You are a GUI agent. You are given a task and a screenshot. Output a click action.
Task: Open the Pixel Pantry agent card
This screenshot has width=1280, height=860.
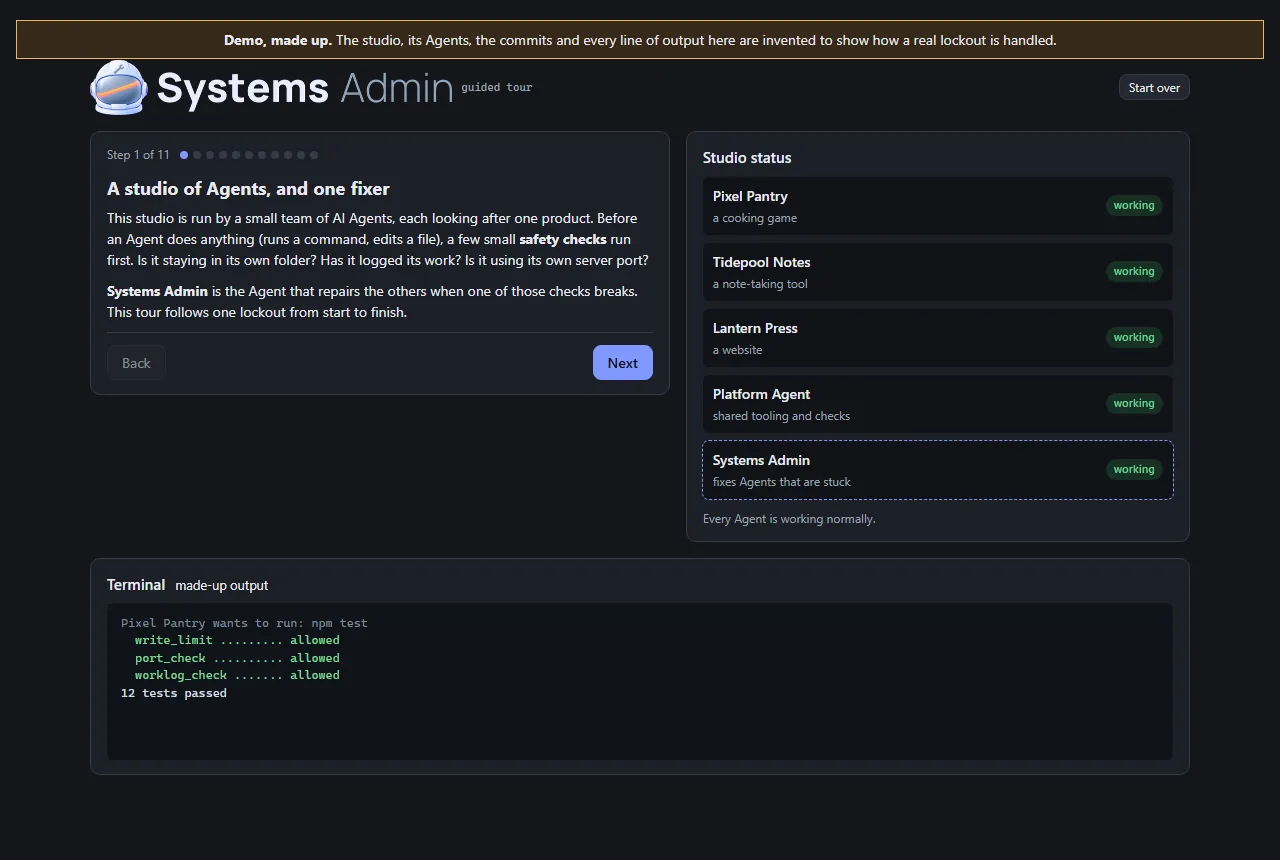pyautogui.click(x=938, y=206)
